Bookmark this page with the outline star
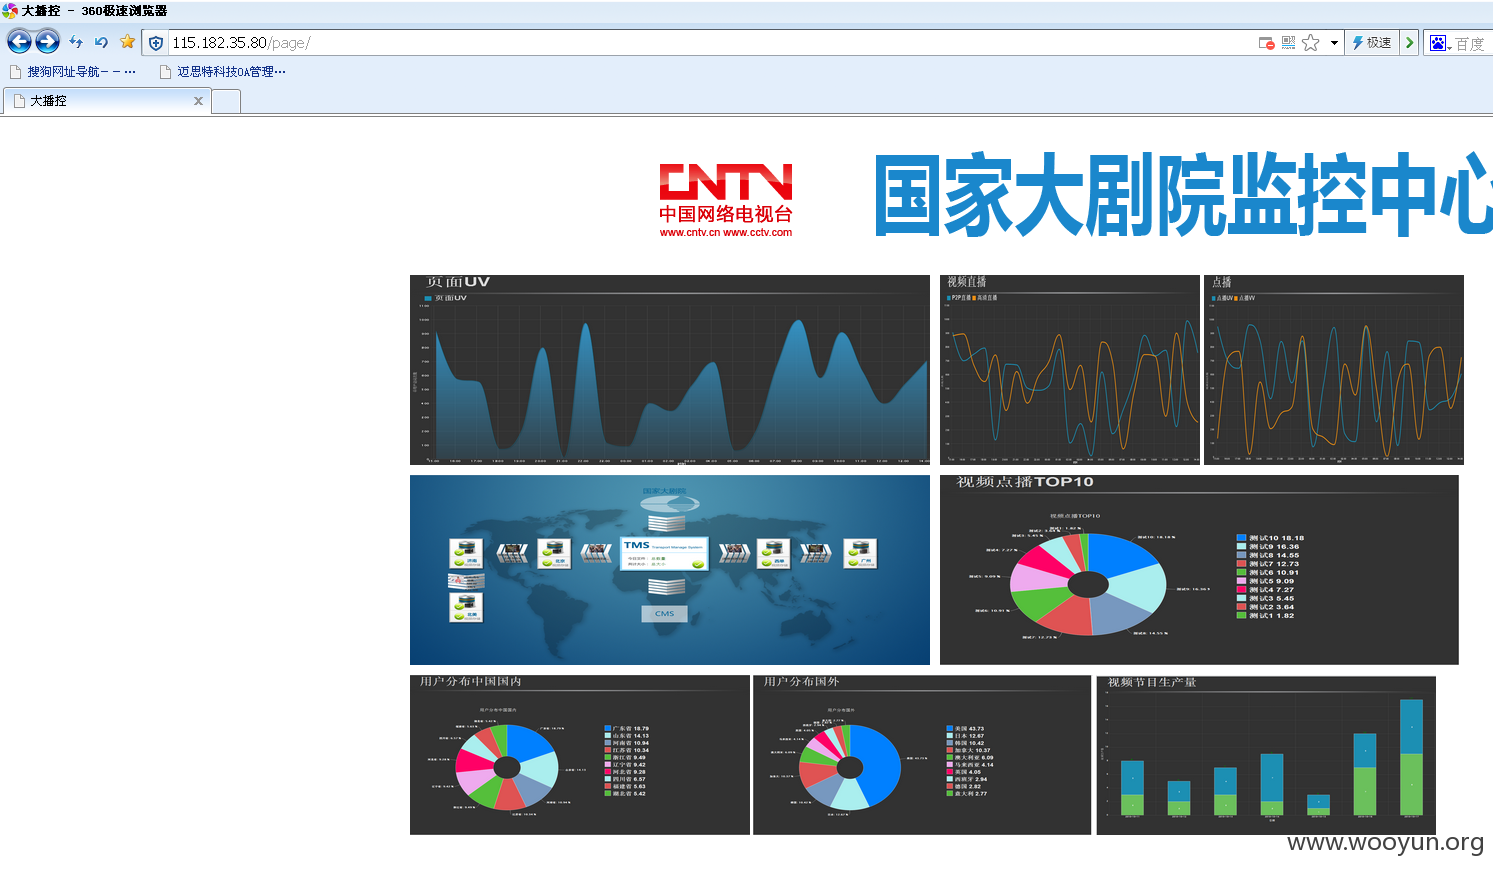Image resolution: width=1493 pixels, height=871 pixels. (x=1311, y=43)
